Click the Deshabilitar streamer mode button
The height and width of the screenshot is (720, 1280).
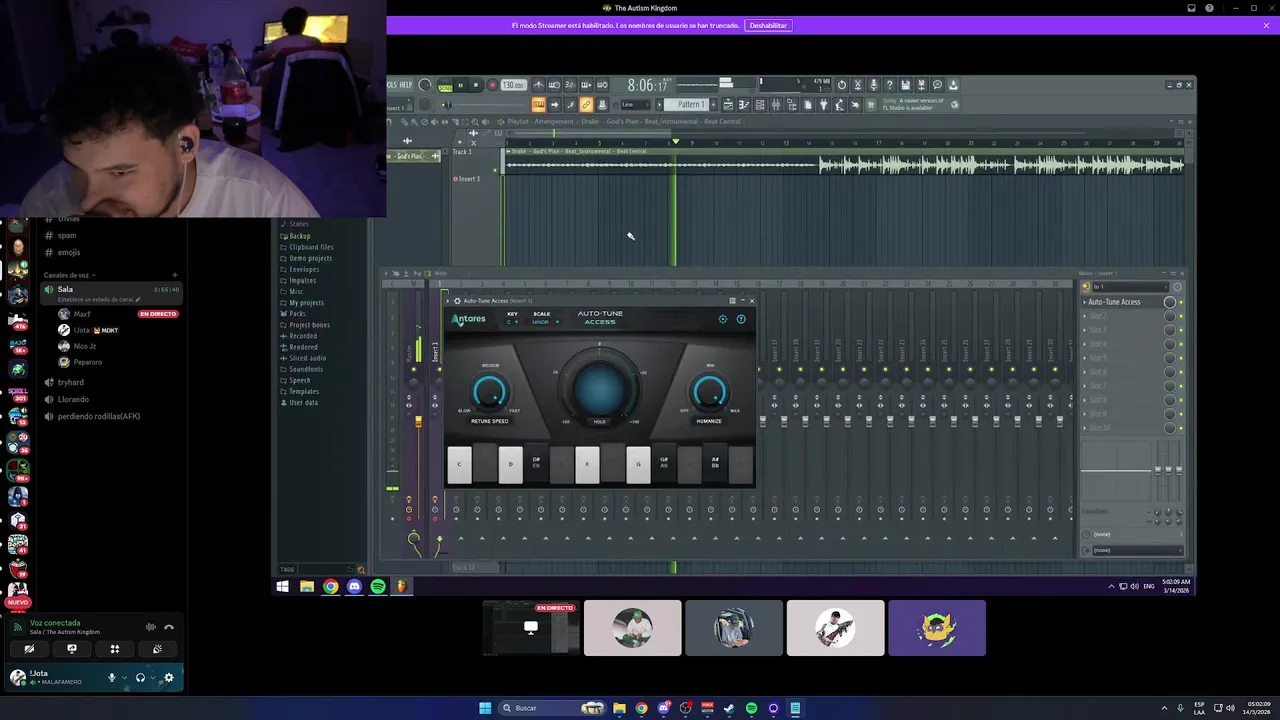click(768, 25)
